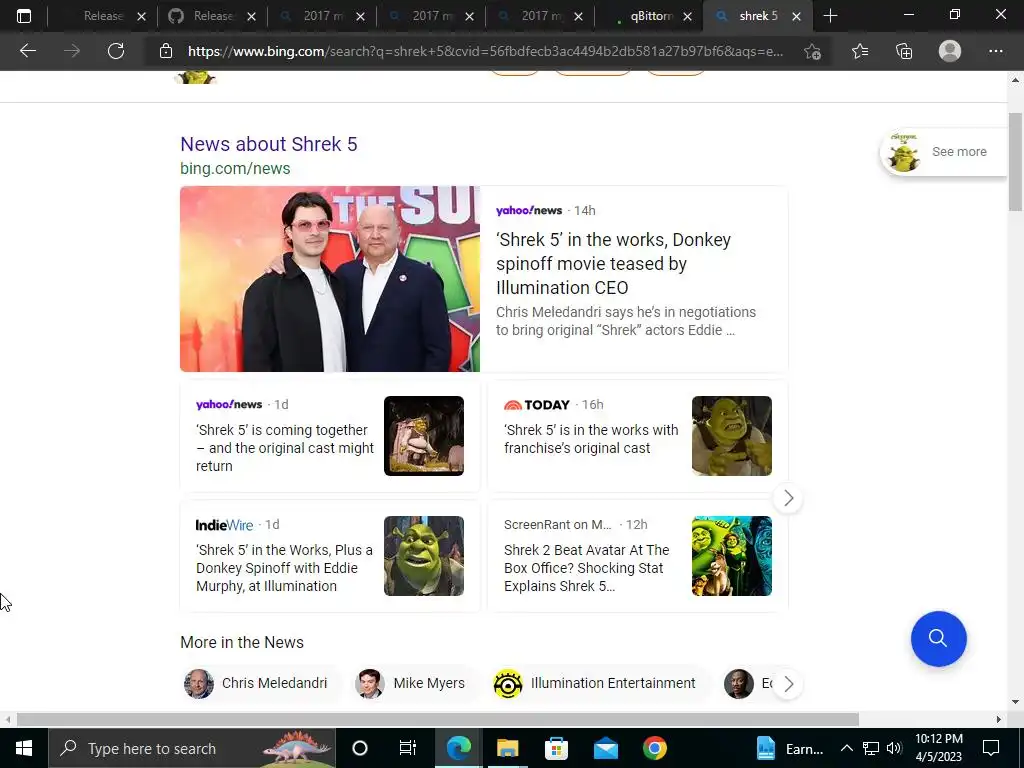Open a new tab with the plus icon
Screen dimensions: 1024x768
830,16
